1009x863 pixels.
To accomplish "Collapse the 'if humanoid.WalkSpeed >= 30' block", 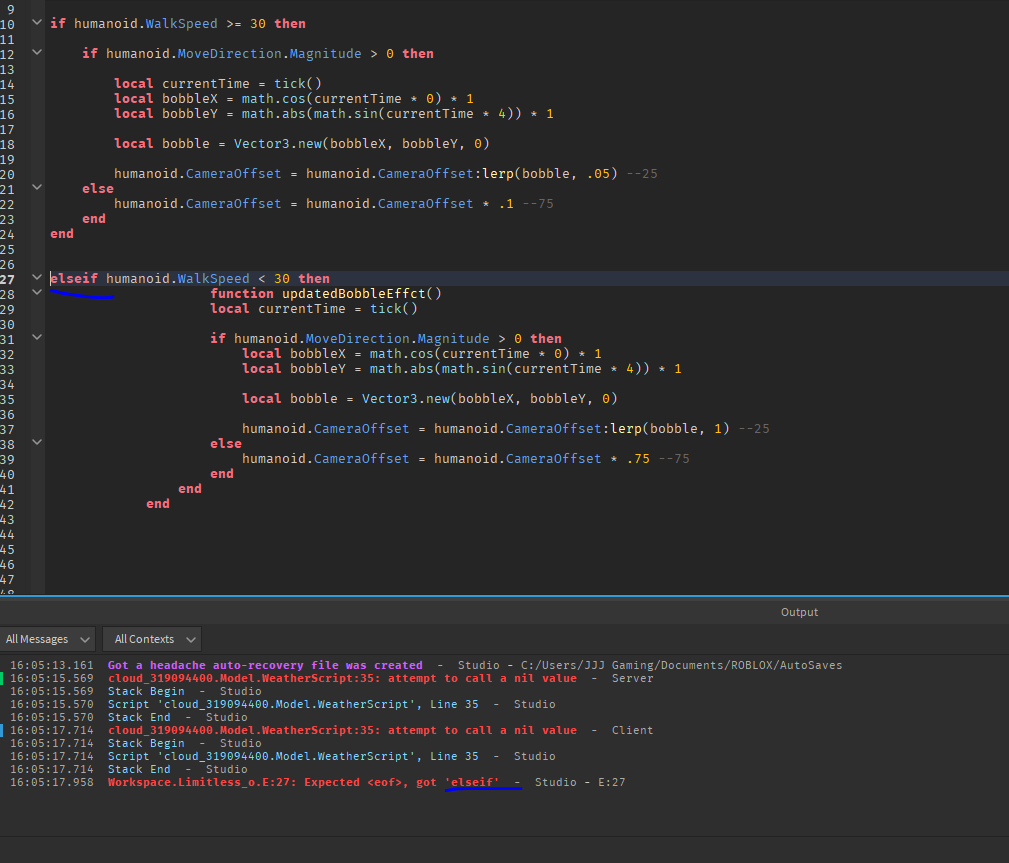I will (x=37, y=23).
